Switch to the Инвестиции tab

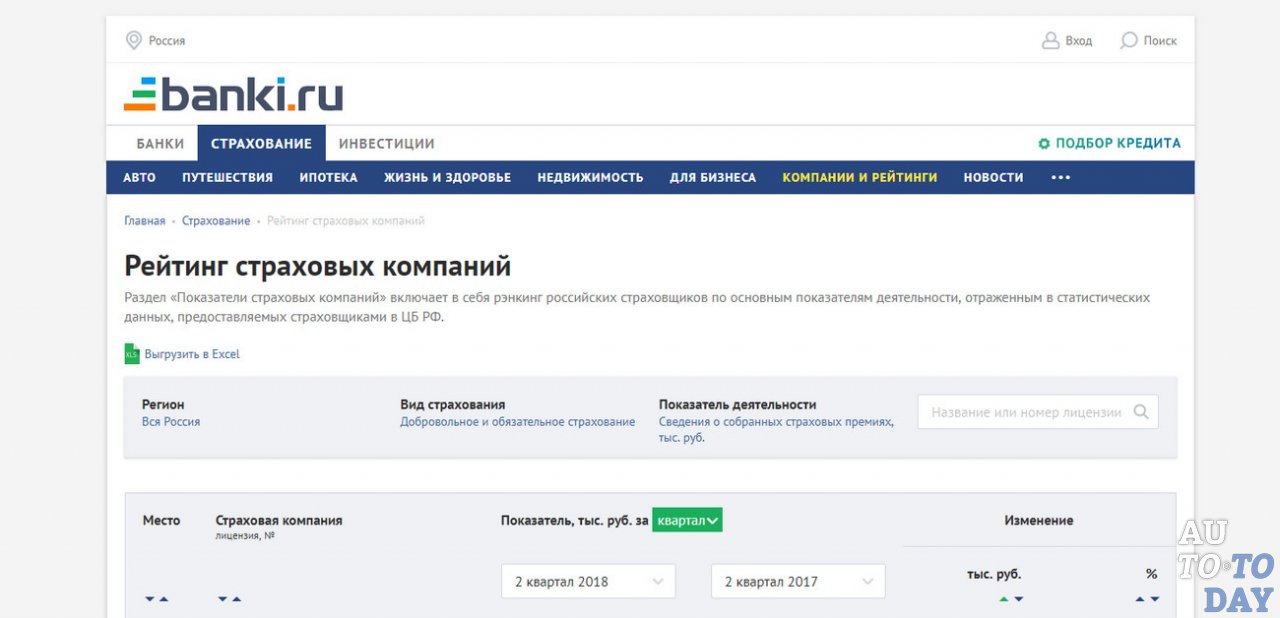[386, 144]
